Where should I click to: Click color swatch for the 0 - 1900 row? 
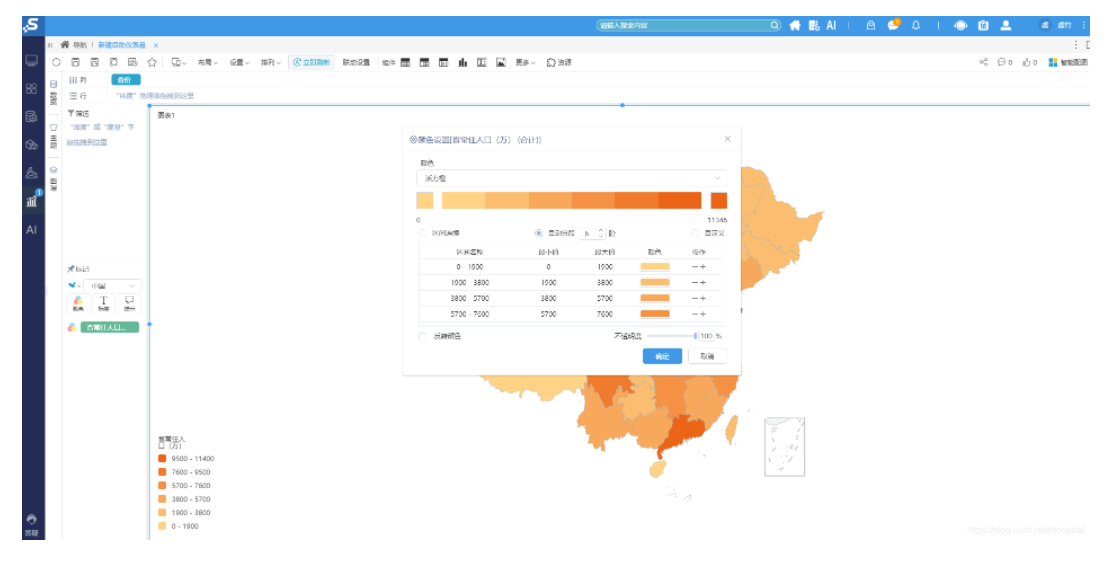(x=655, y=267)
